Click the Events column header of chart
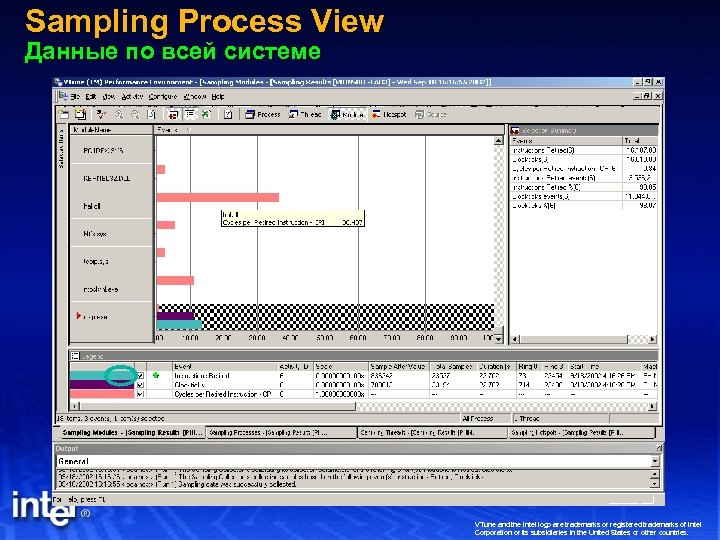The height and width of the screenshot is (540, 720). 329,130
